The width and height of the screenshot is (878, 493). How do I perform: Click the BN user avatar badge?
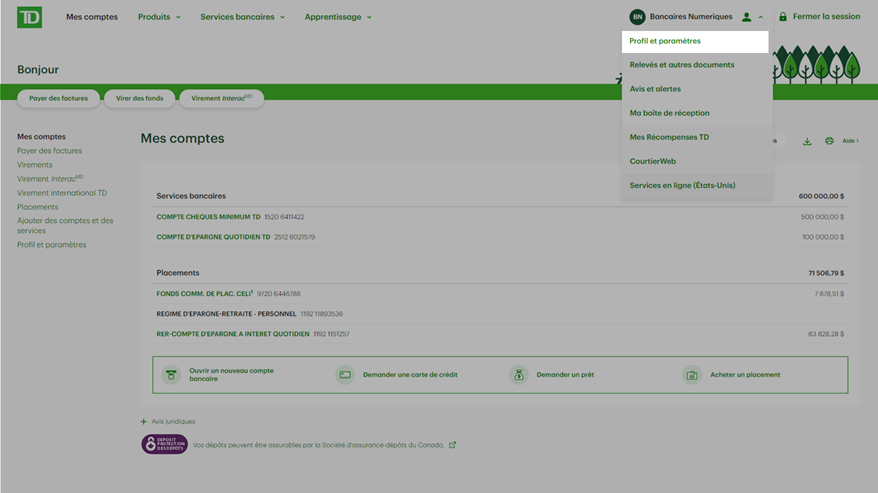point(637,17)
